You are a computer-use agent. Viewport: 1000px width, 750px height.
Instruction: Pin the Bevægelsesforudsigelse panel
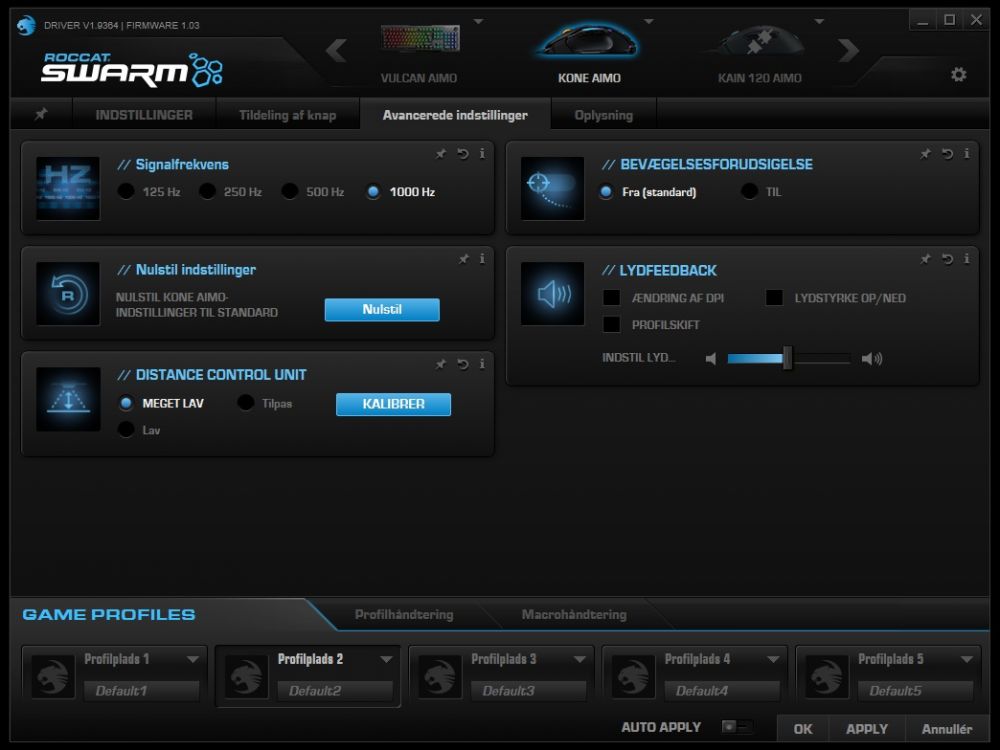(925, 154)
